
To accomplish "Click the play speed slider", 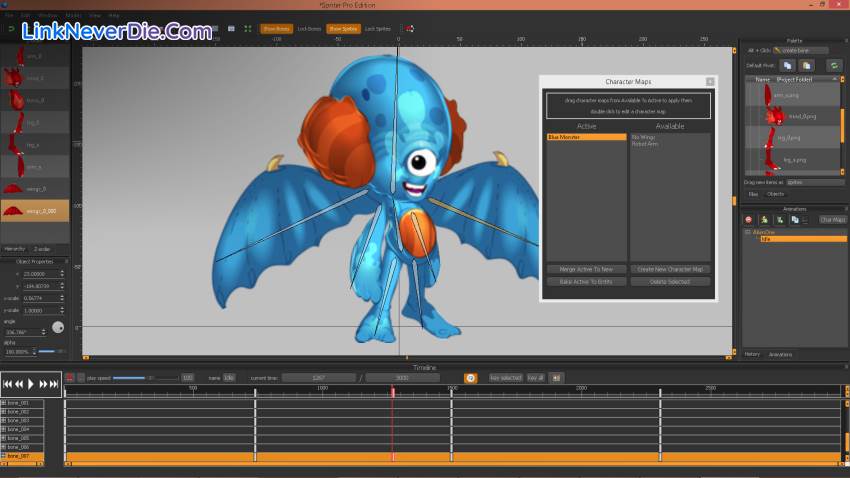I will [x=130, y=377].
